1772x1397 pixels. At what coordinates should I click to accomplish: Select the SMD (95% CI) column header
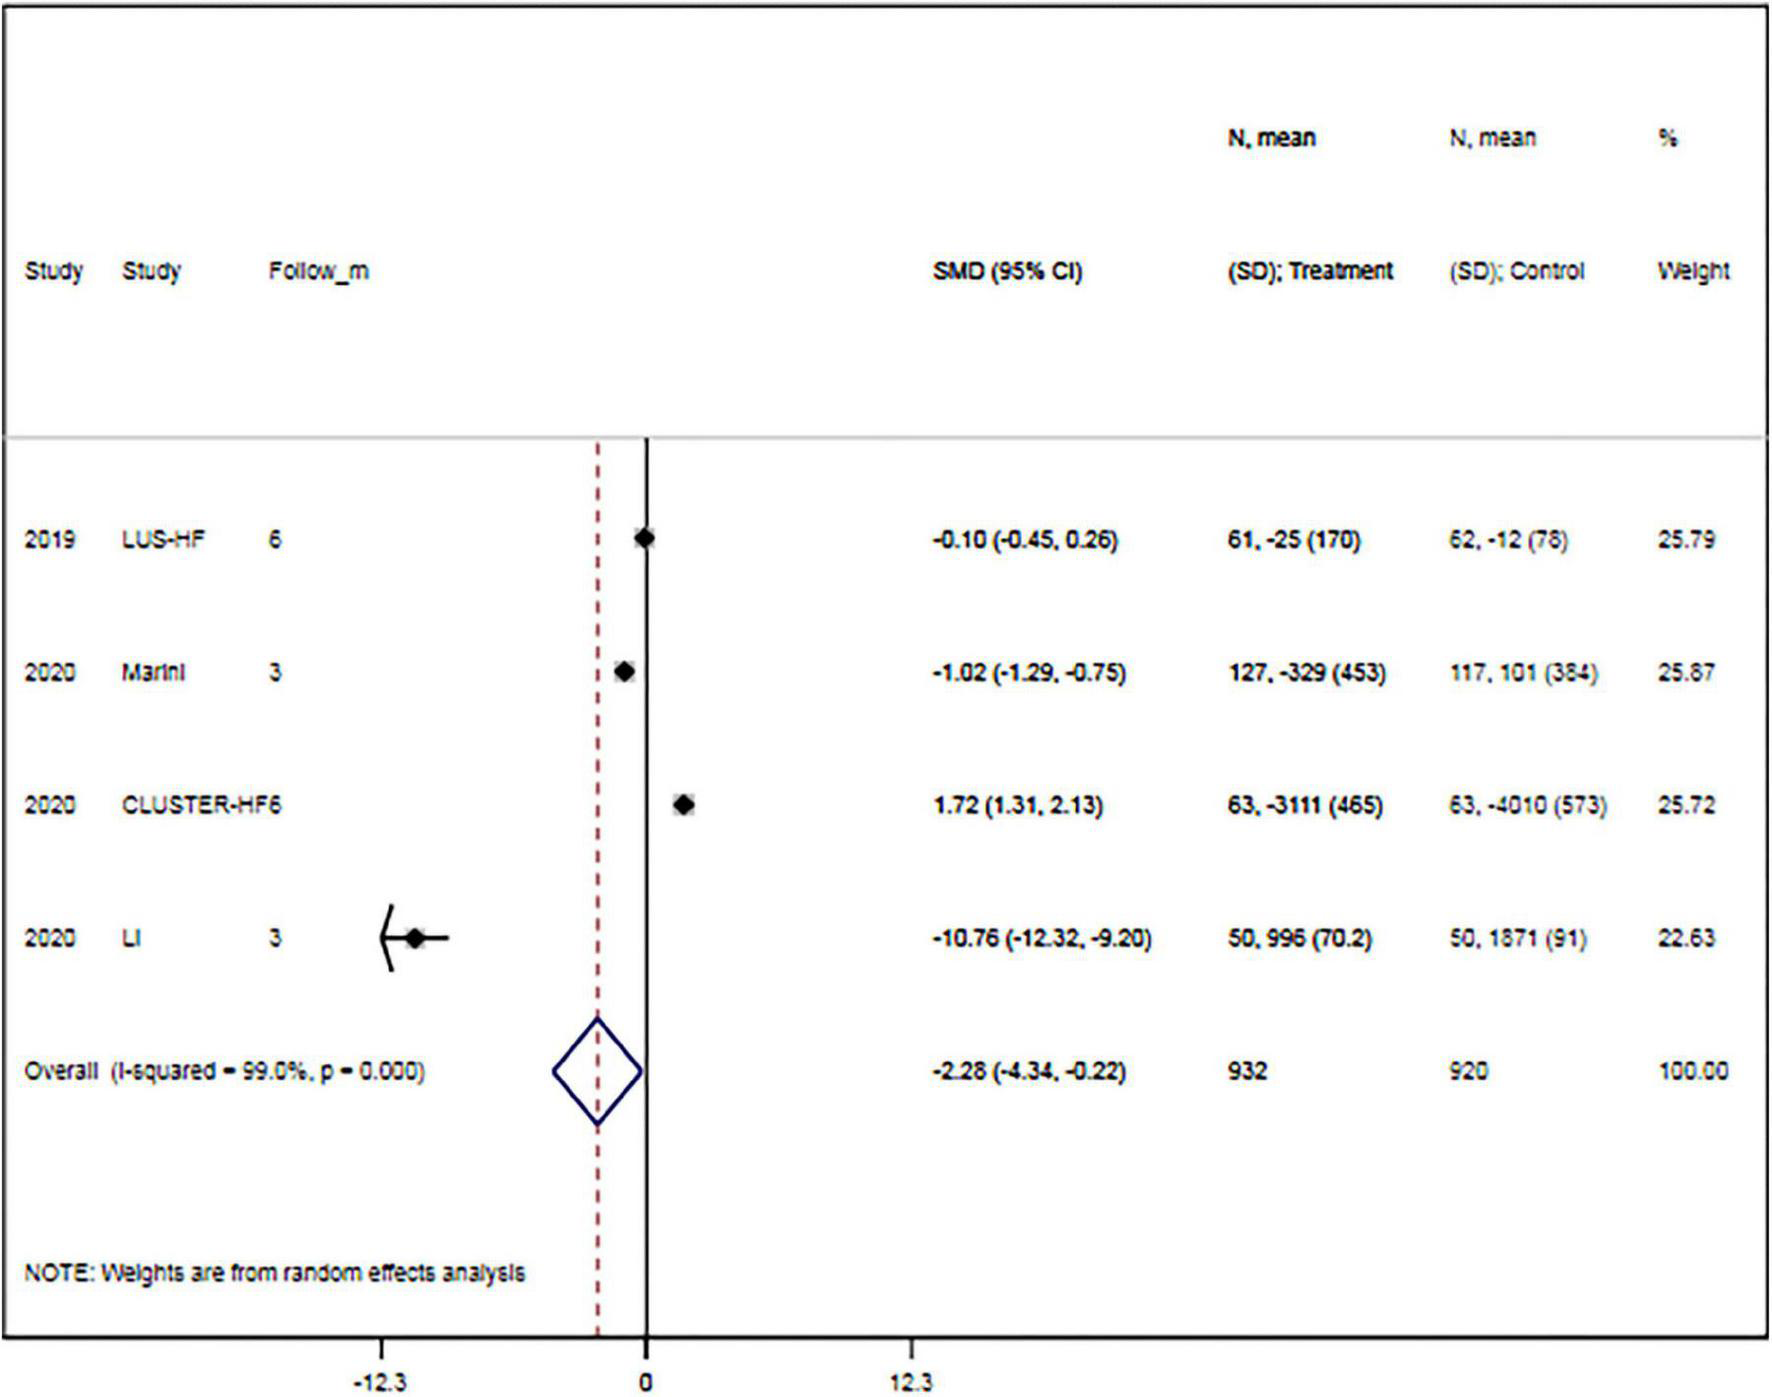(1007, 270)
